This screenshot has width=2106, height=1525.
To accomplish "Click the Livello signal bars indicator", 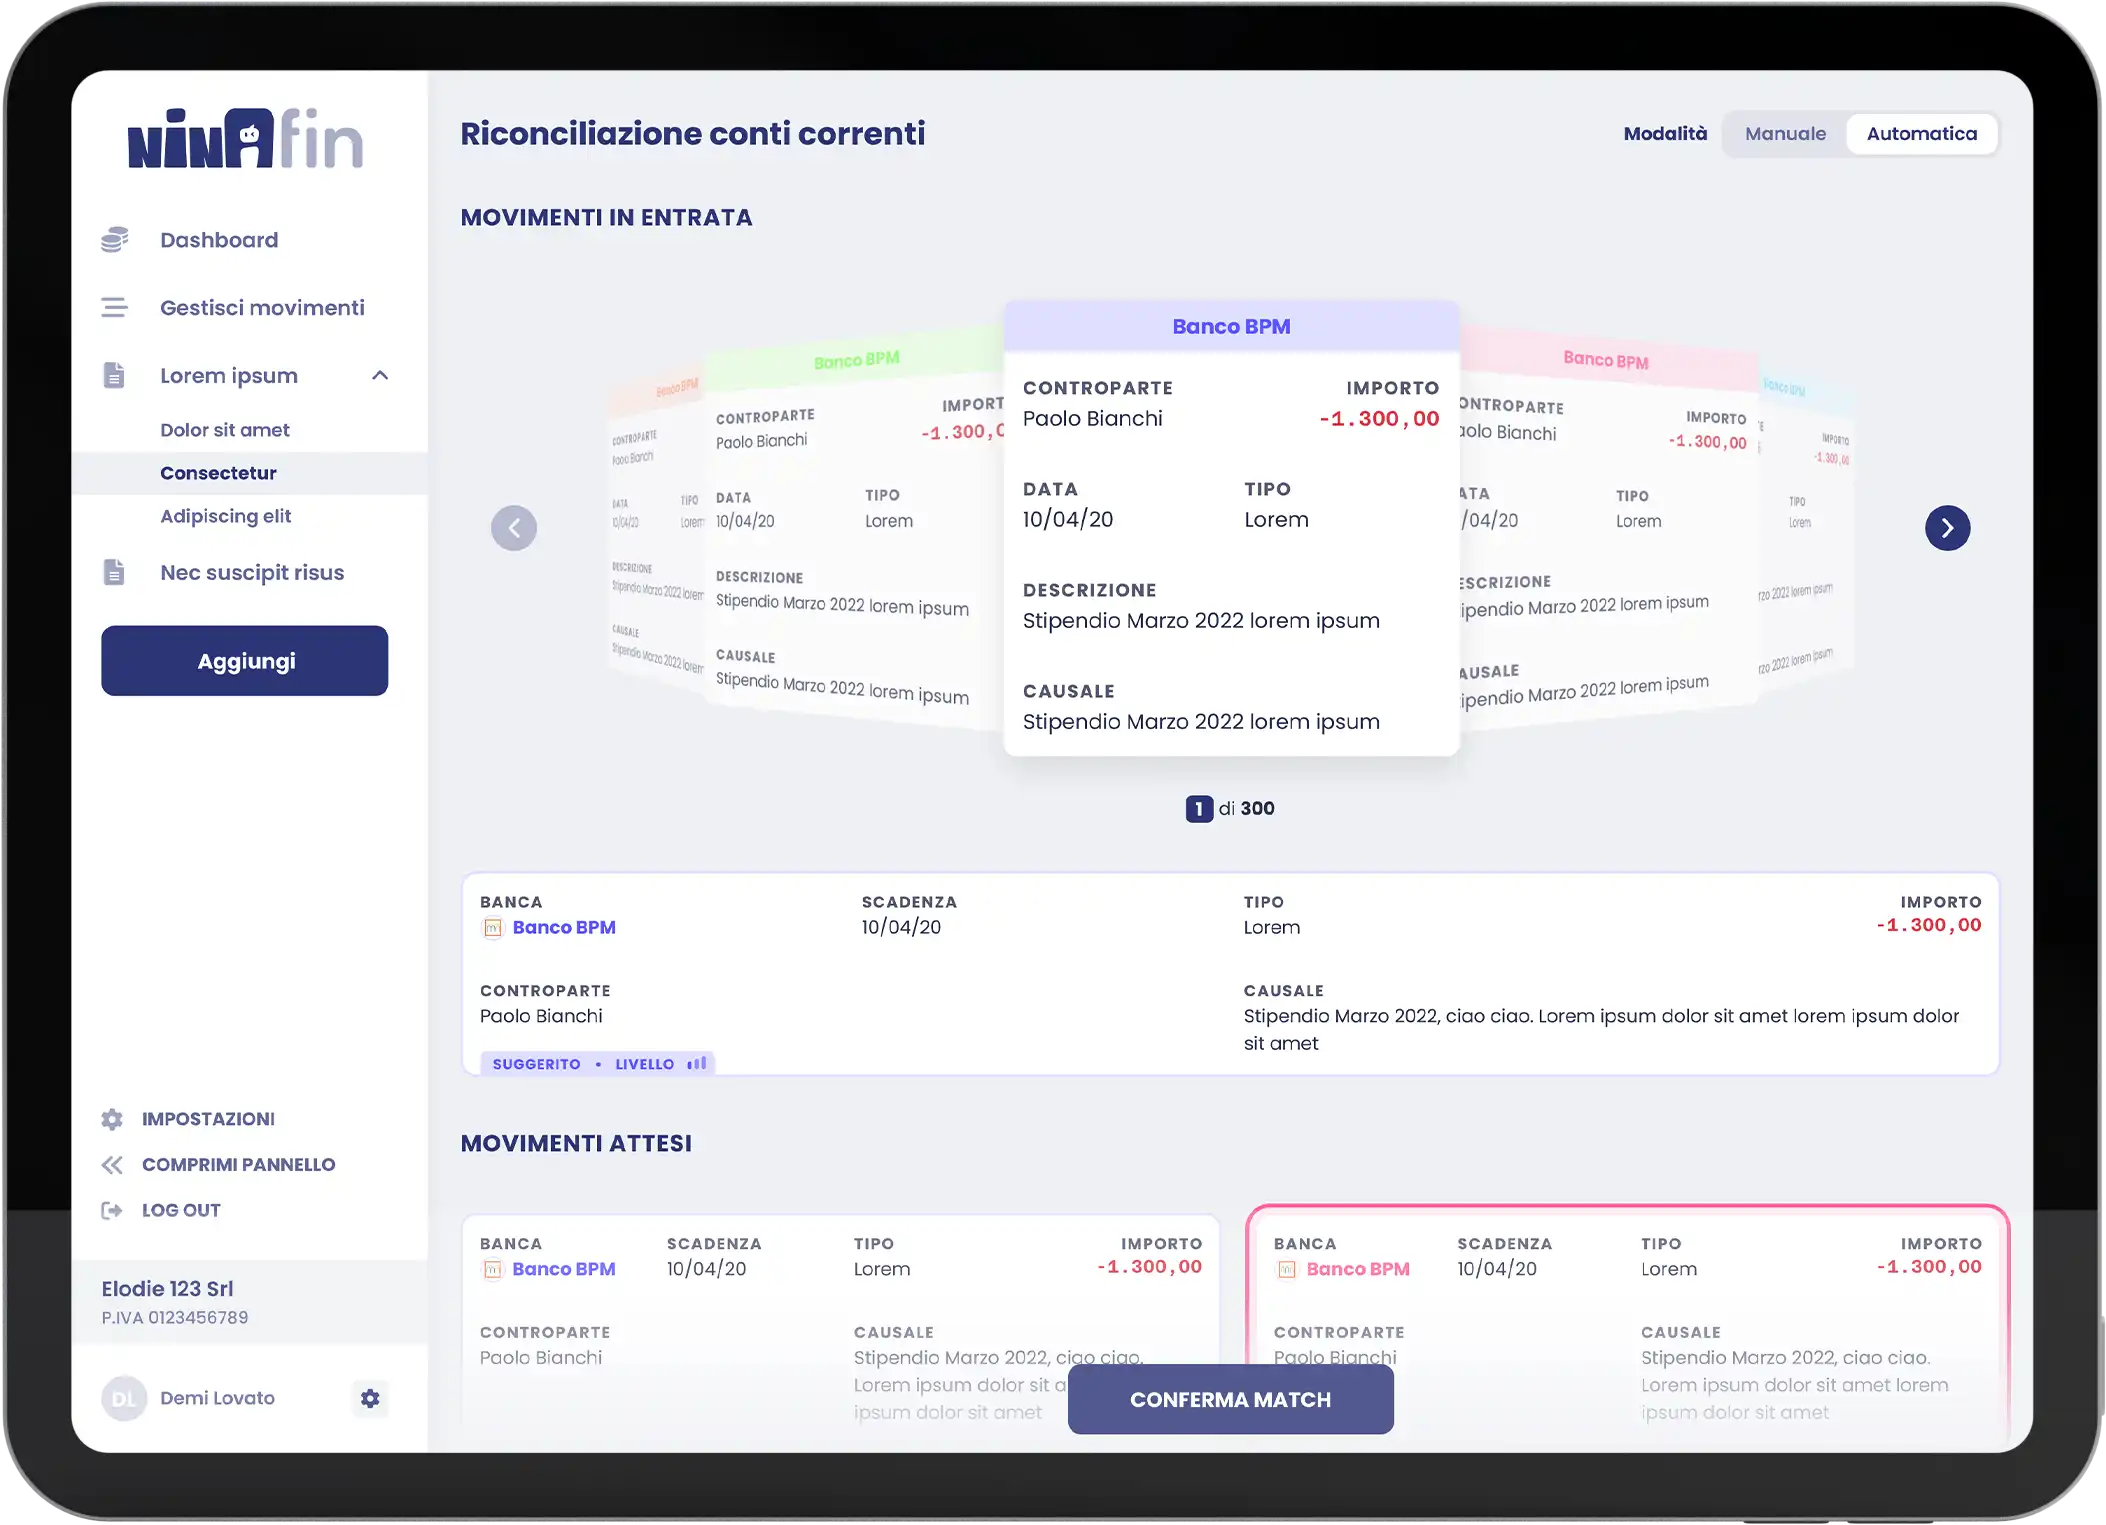I will 697,1063.
